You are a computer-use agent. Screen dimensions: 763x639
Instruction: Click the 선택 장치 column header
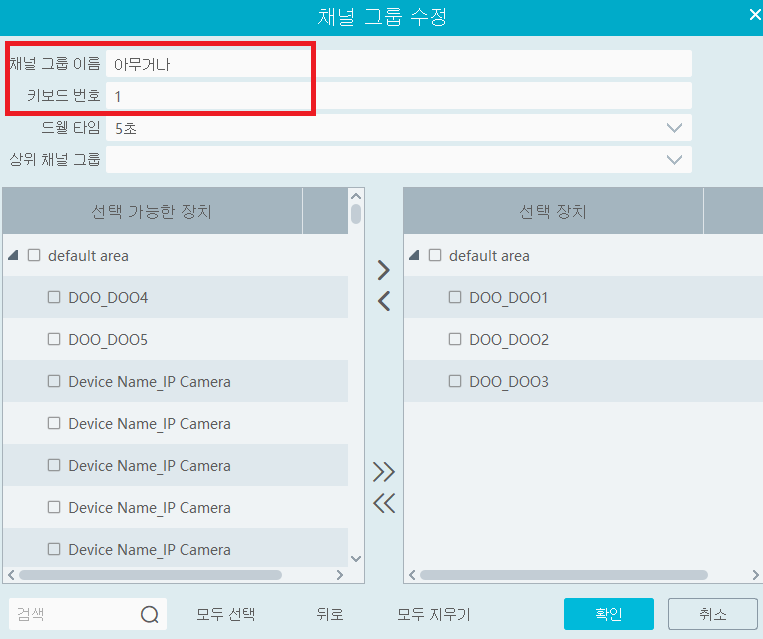click(x=552, y=212)
